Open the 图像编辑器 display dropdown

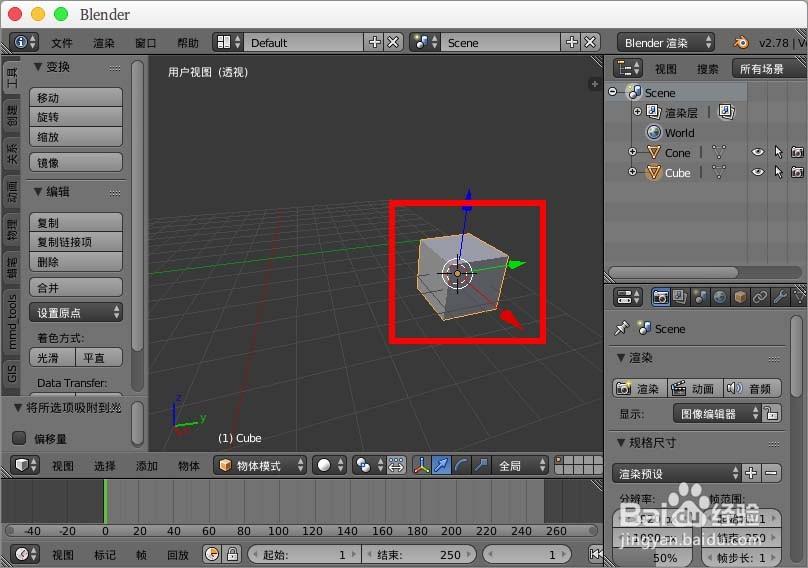pyautogui.click(x=717, y=413)
